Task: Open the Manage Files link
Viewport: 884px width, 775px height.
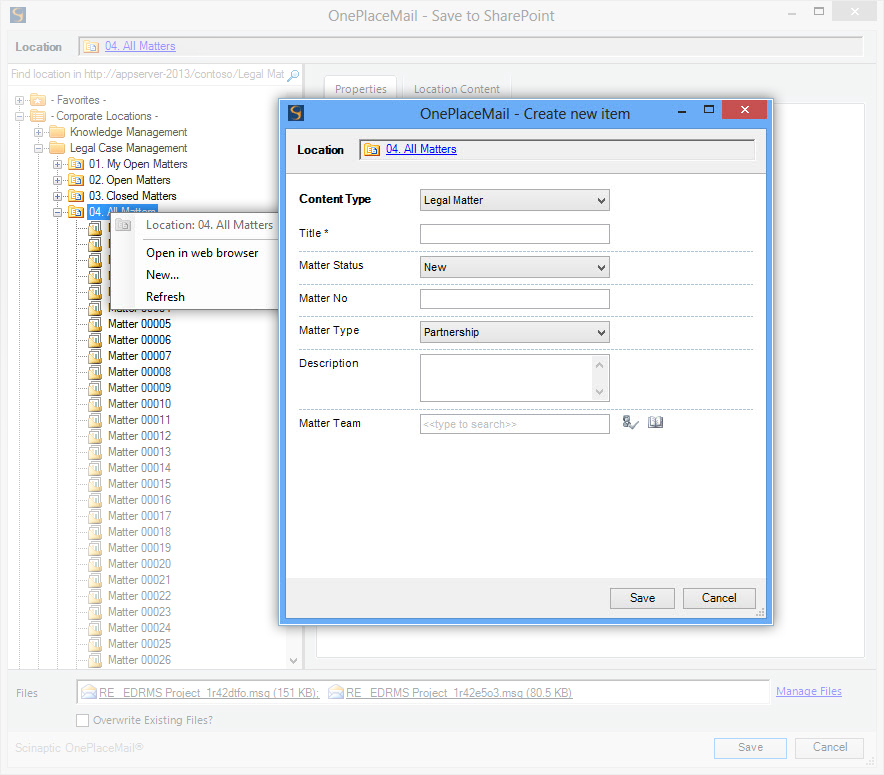Action: pyautogui.click(x=808, y=691)
